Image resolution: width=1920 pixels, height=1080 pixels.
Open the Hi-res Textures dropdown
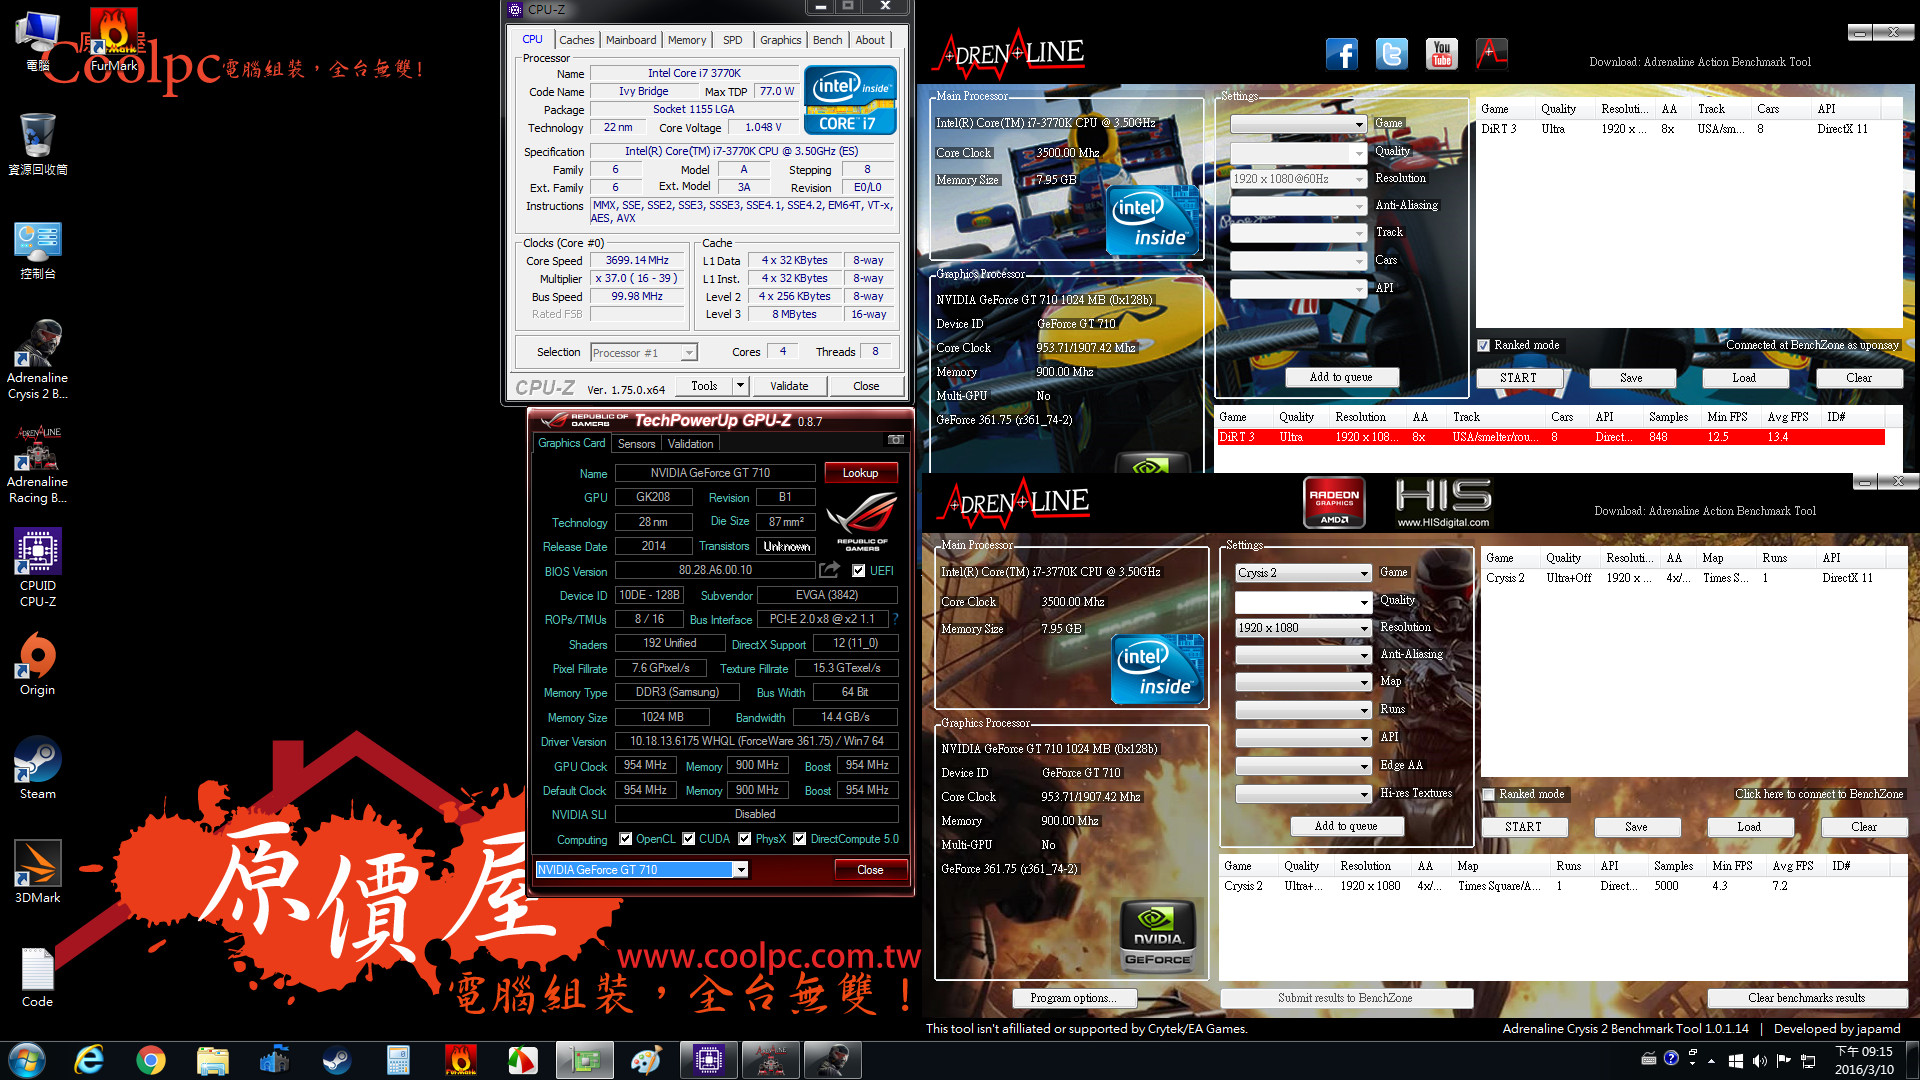pyautogui.click(x=1303, y=794)
